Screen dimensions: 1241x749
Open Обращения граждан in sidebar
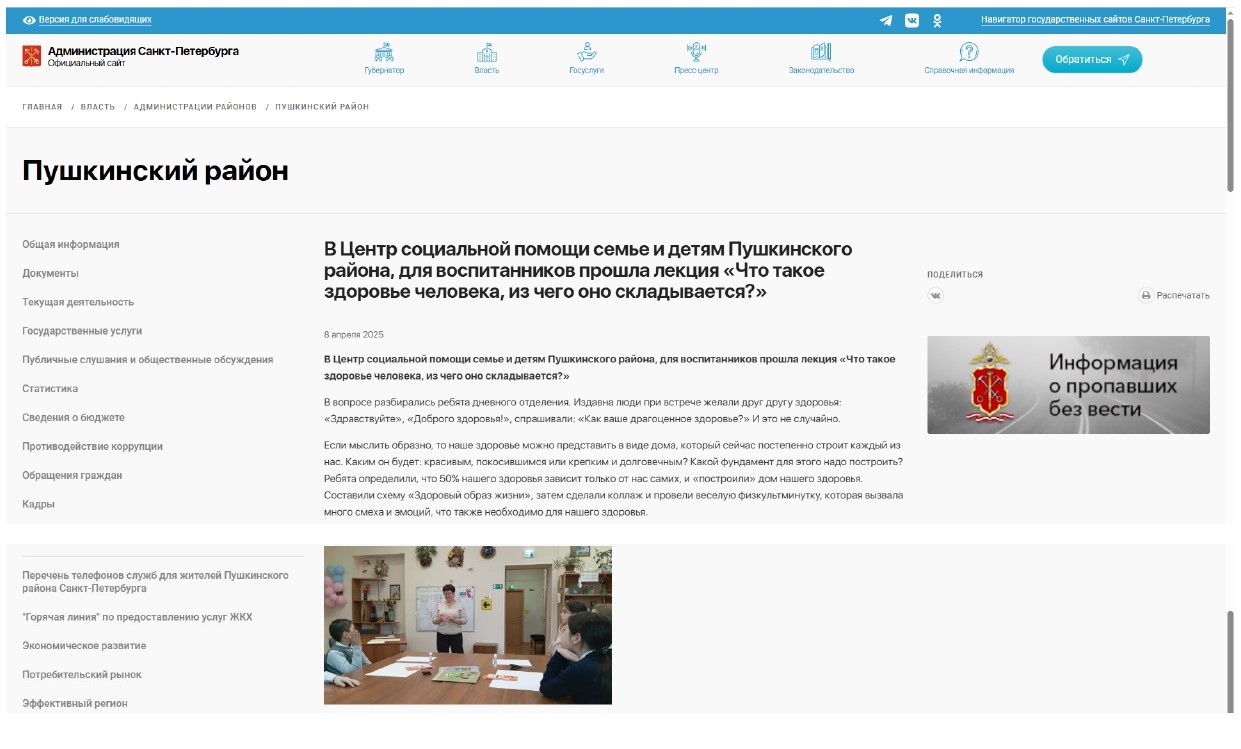point(72,476)
